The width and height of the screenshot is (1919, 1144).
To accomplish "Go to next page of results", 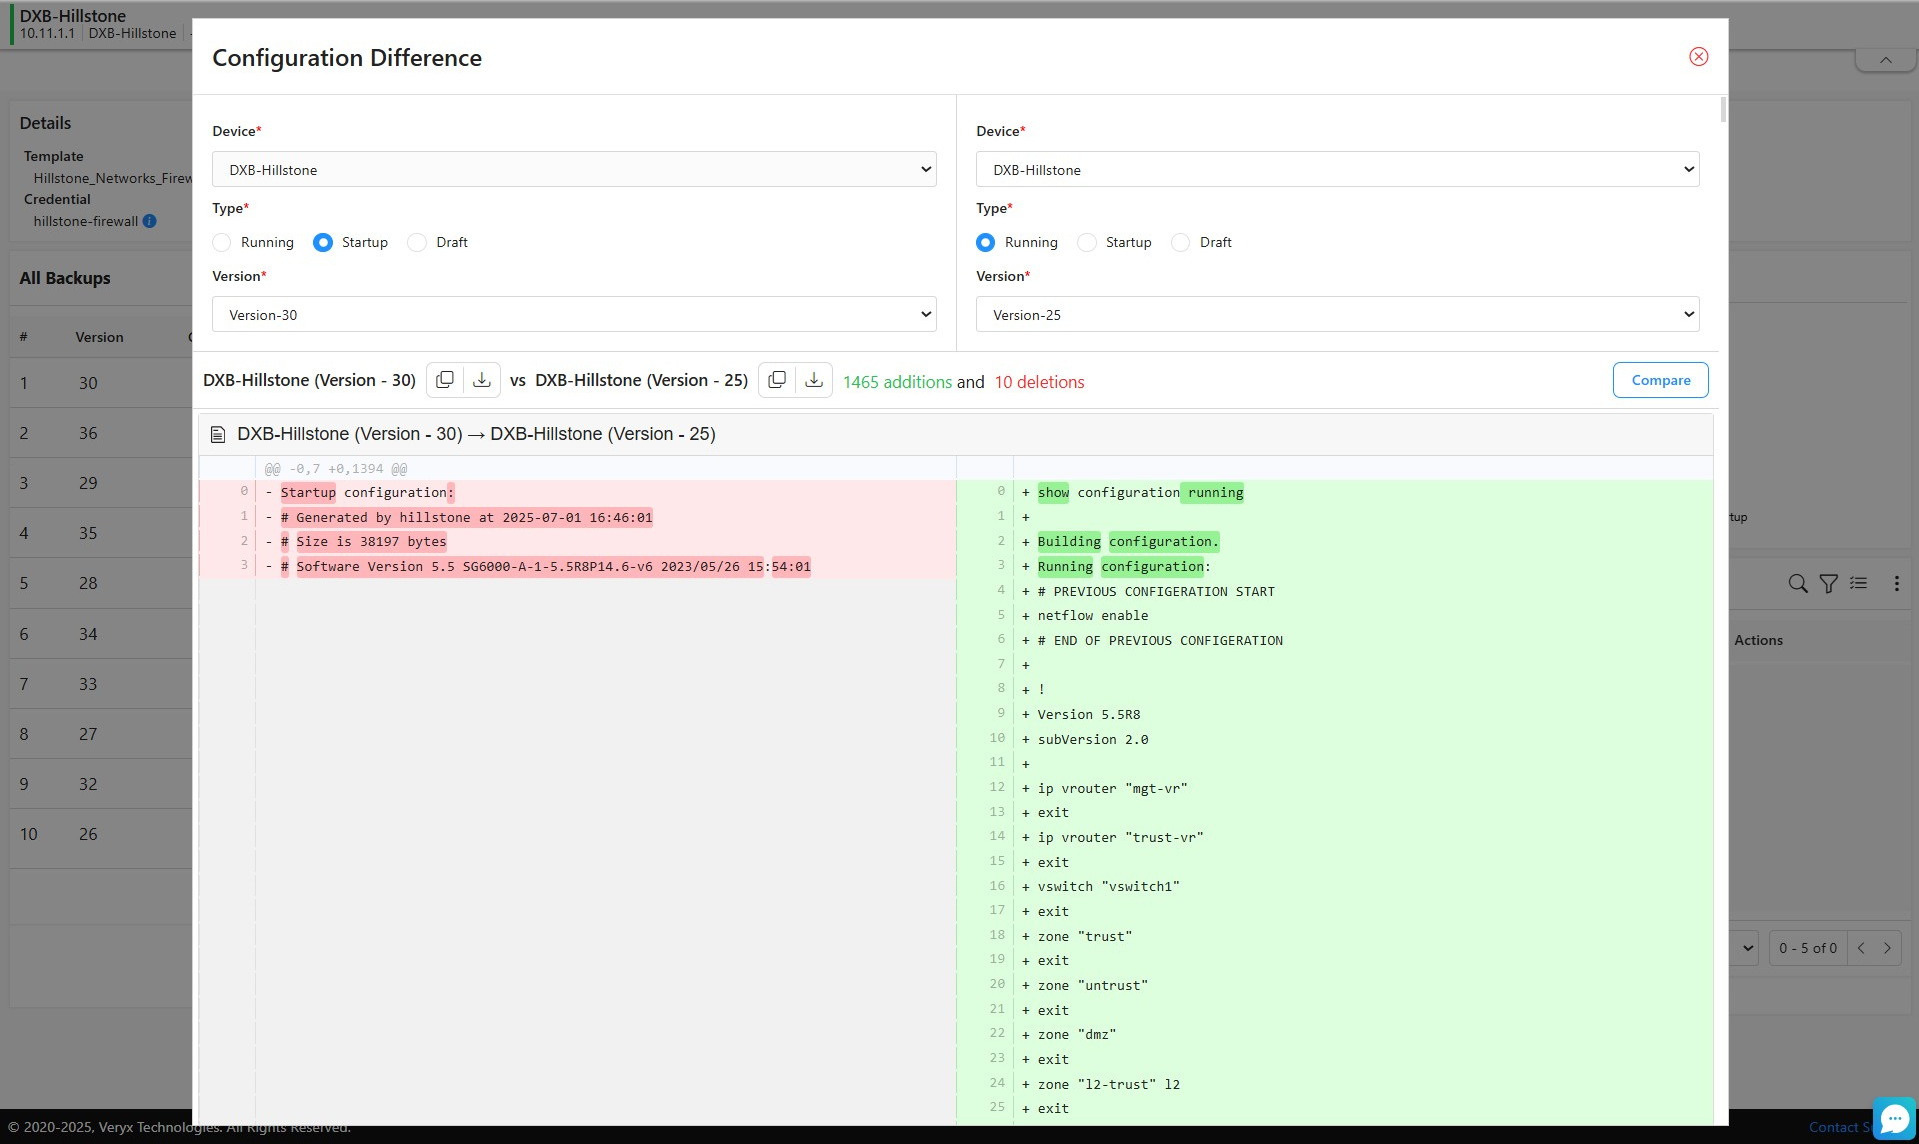I will (x=1887, y=948).
